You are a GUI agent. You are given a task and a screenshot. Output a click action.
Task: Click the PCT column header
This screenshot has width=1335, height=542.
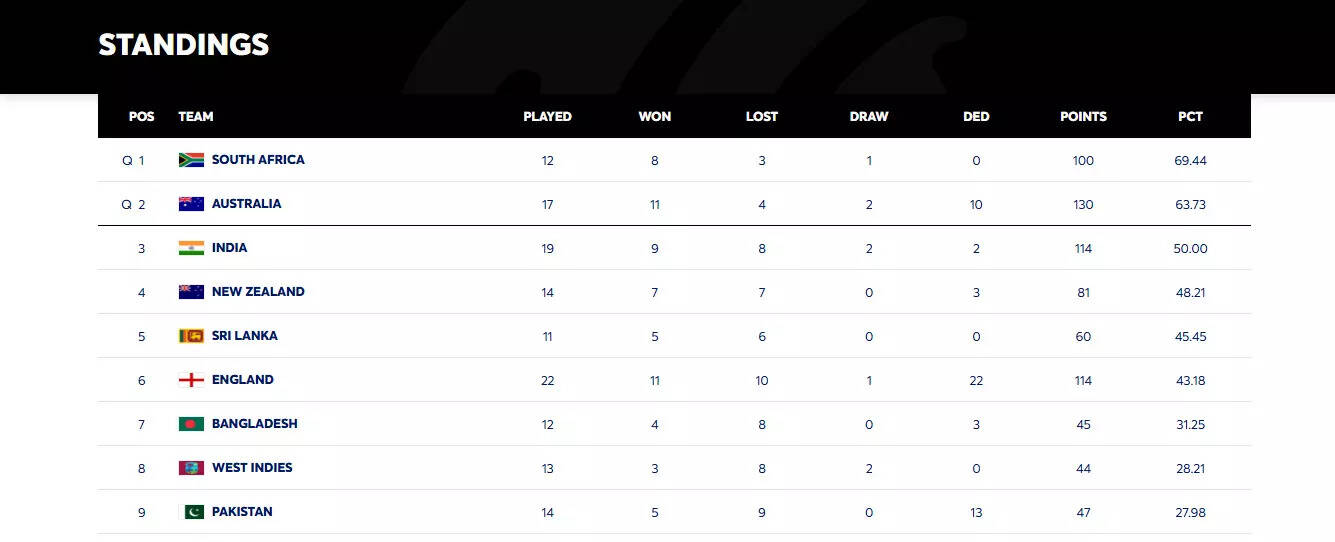point(1190,116)
